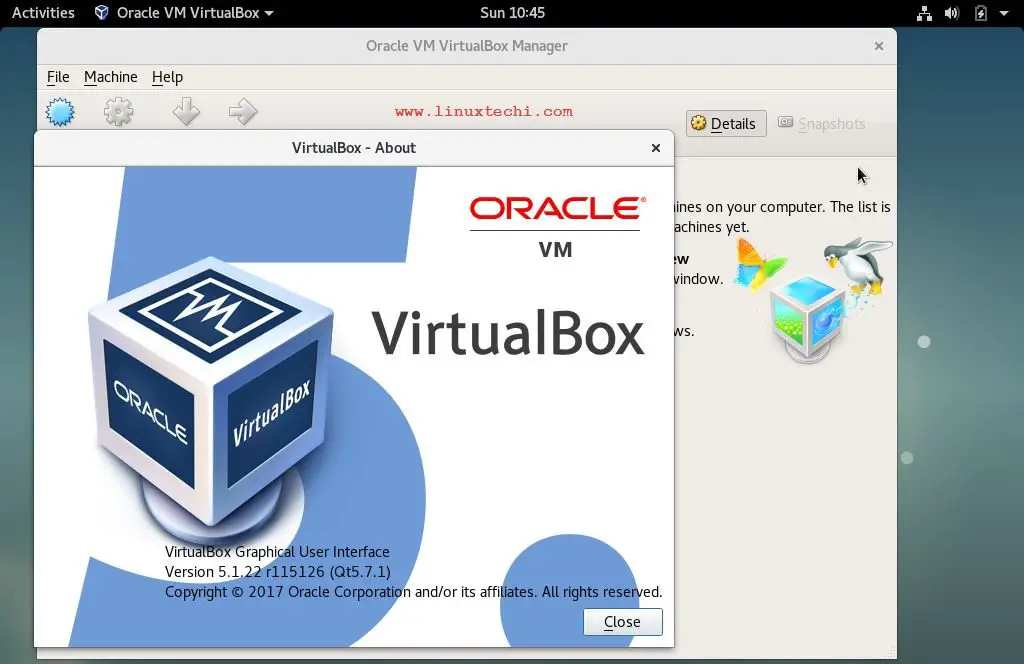Click the VirtualBox - About title bar
Image resolution: width=1024 pixels, height=664 pixels.
point(354,148)
